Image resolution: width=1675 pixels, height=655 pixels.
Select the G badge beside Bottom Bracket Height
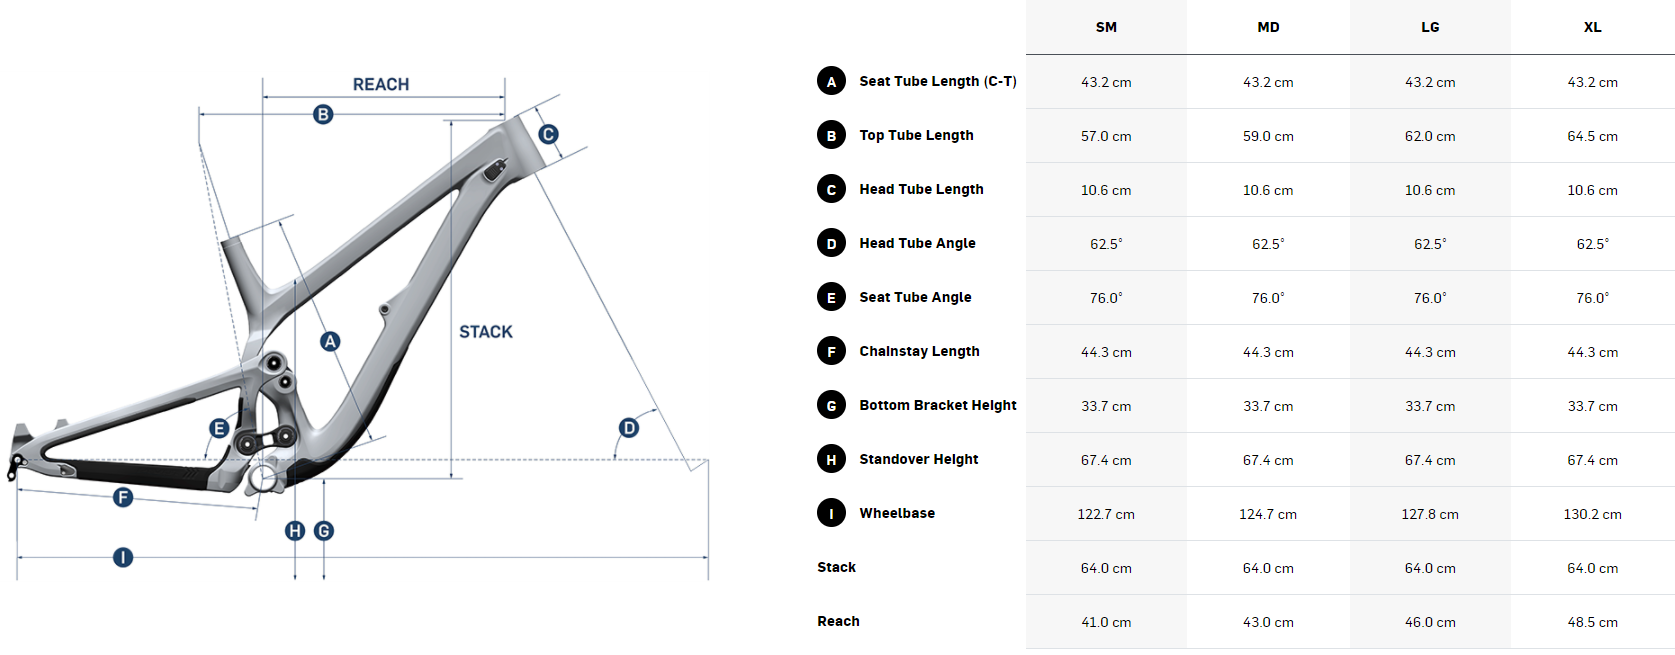click(x=831, y=406)
